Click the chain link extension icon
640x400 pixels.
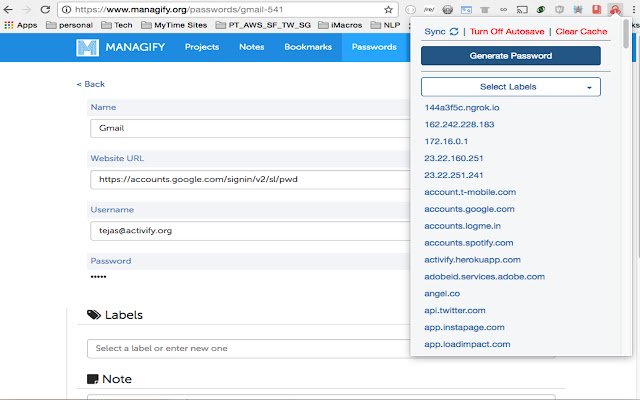pyautogui.click(x=503, y=9)
